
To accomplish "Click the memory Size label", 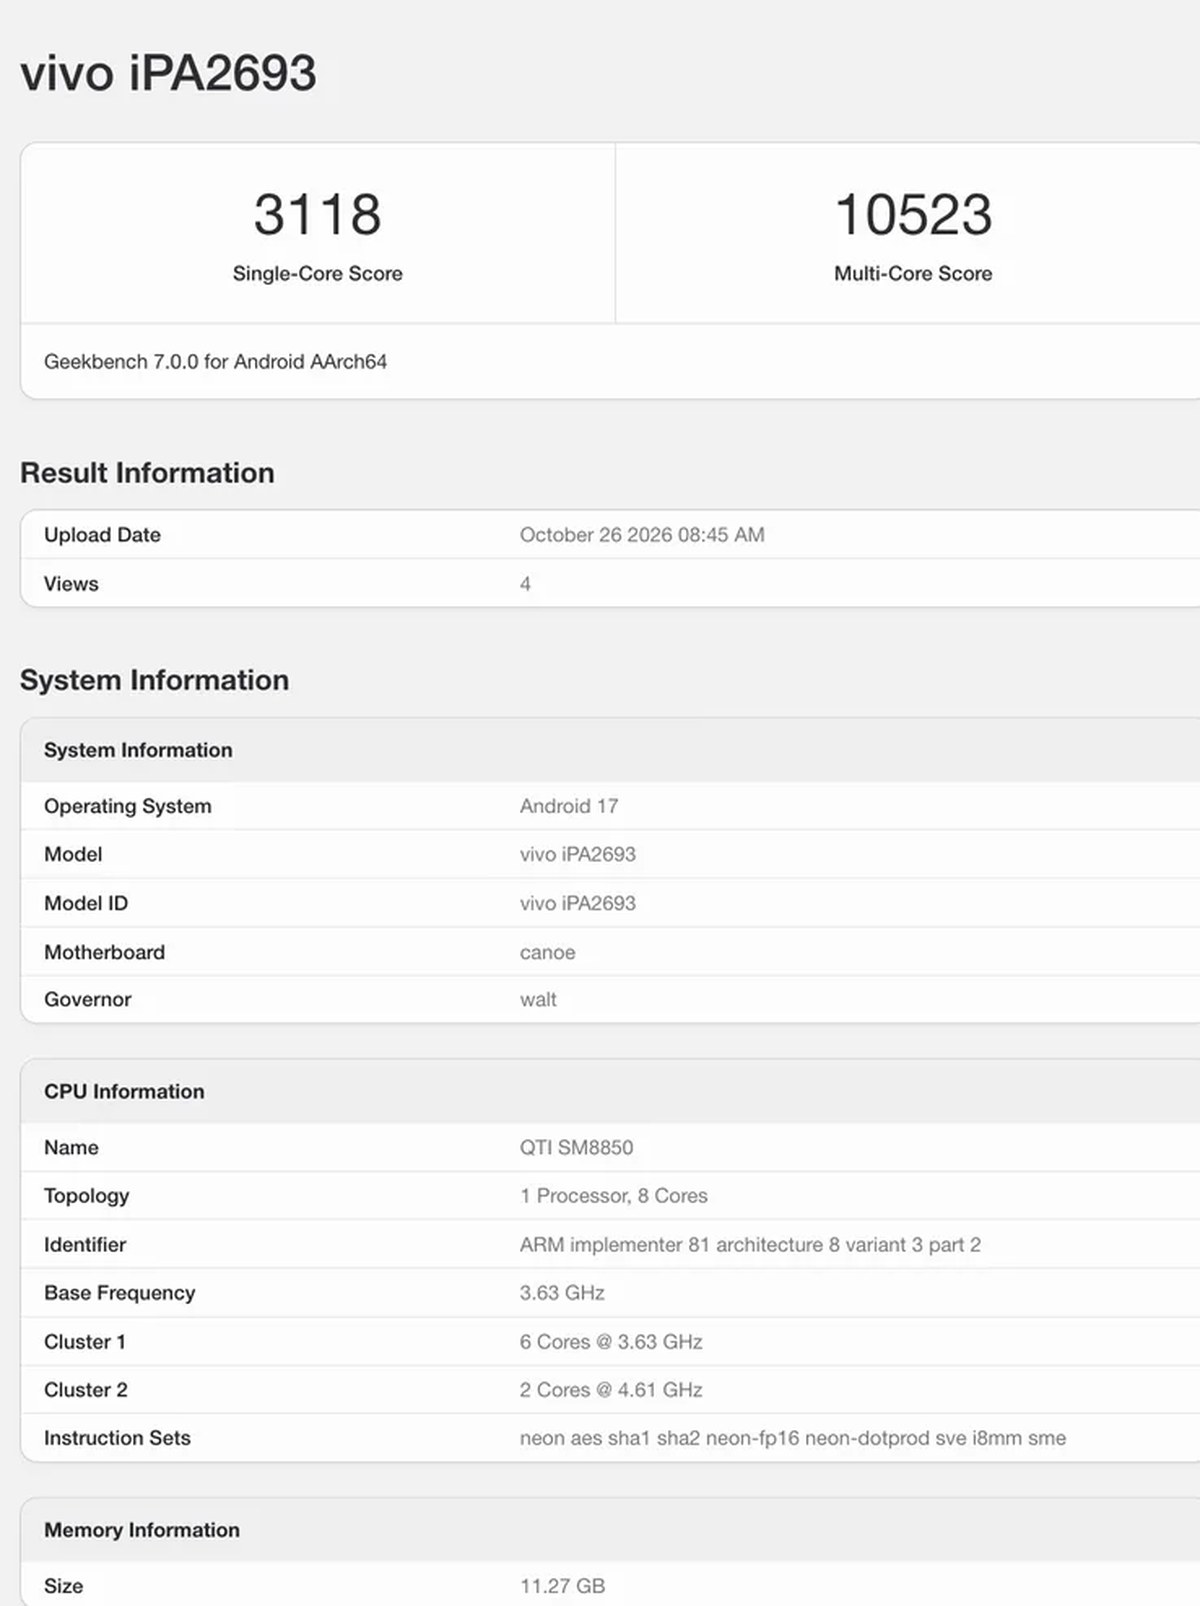I will coord(63,1586).
